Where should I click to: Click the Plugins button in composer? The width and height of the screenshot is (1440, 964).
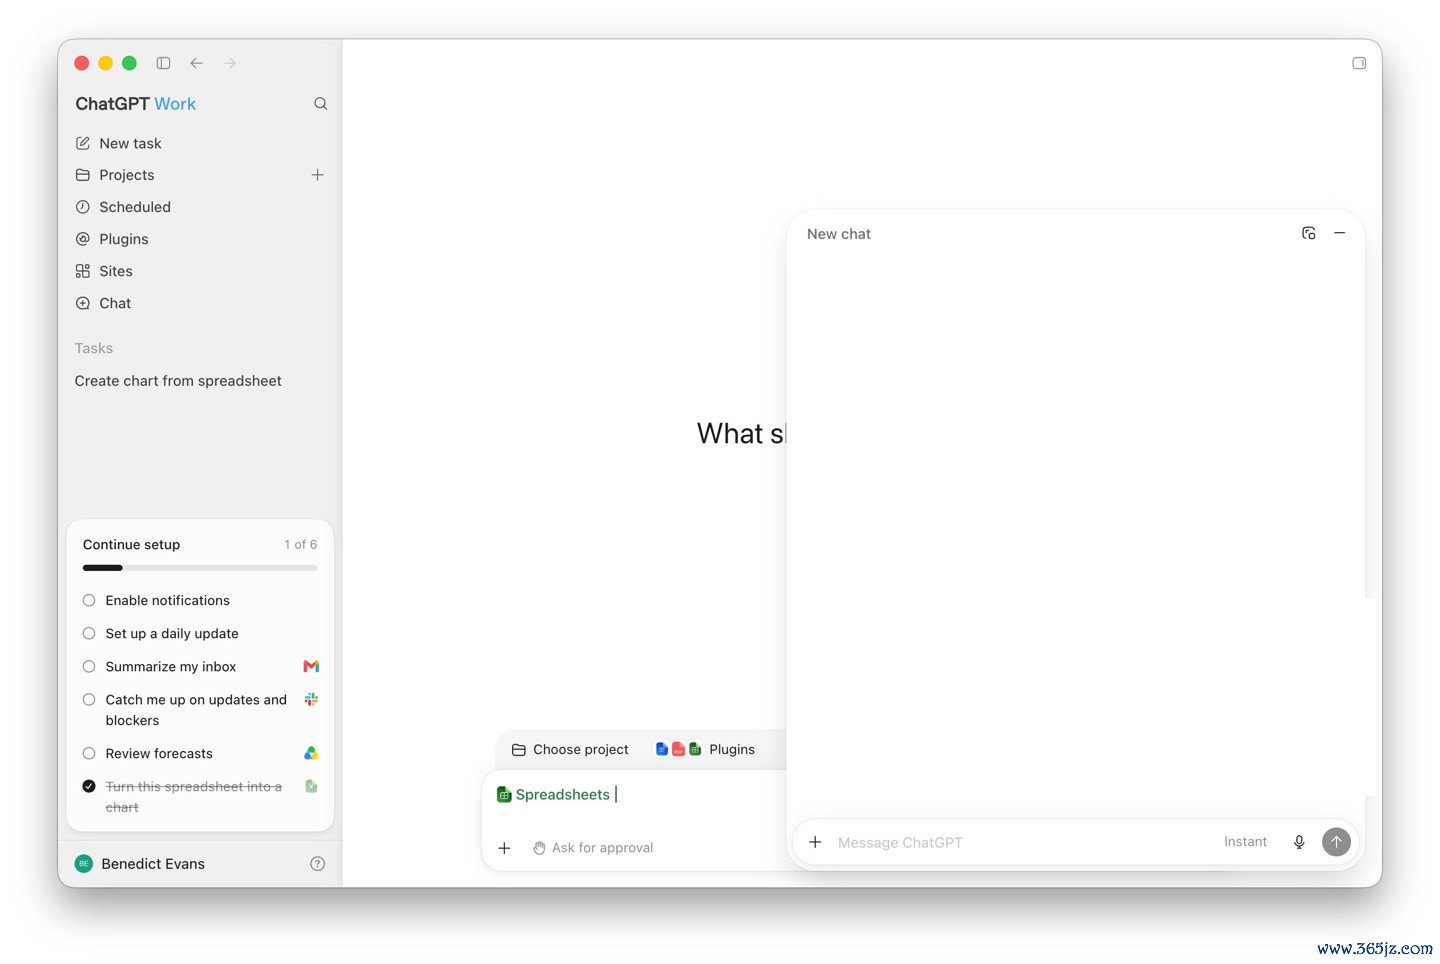click(x=732, y=749)
